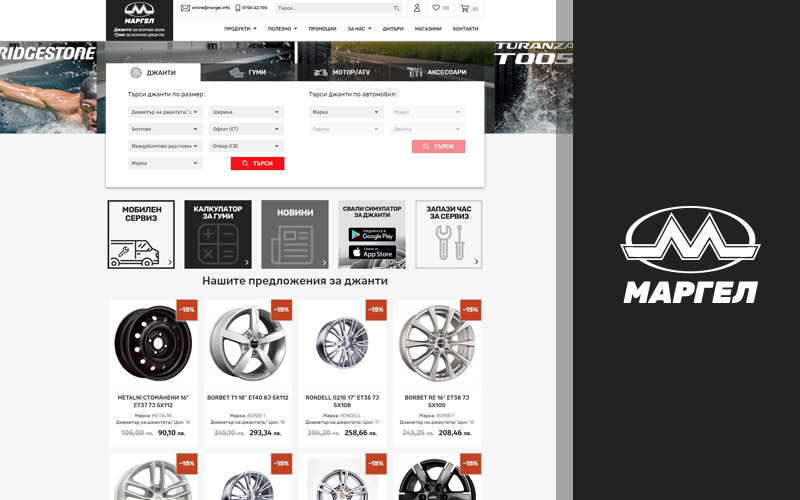Open METALNI СТОМАНЕНИ 16" product title
Screen dimensions: 800x500
click(x=153, y=401)
